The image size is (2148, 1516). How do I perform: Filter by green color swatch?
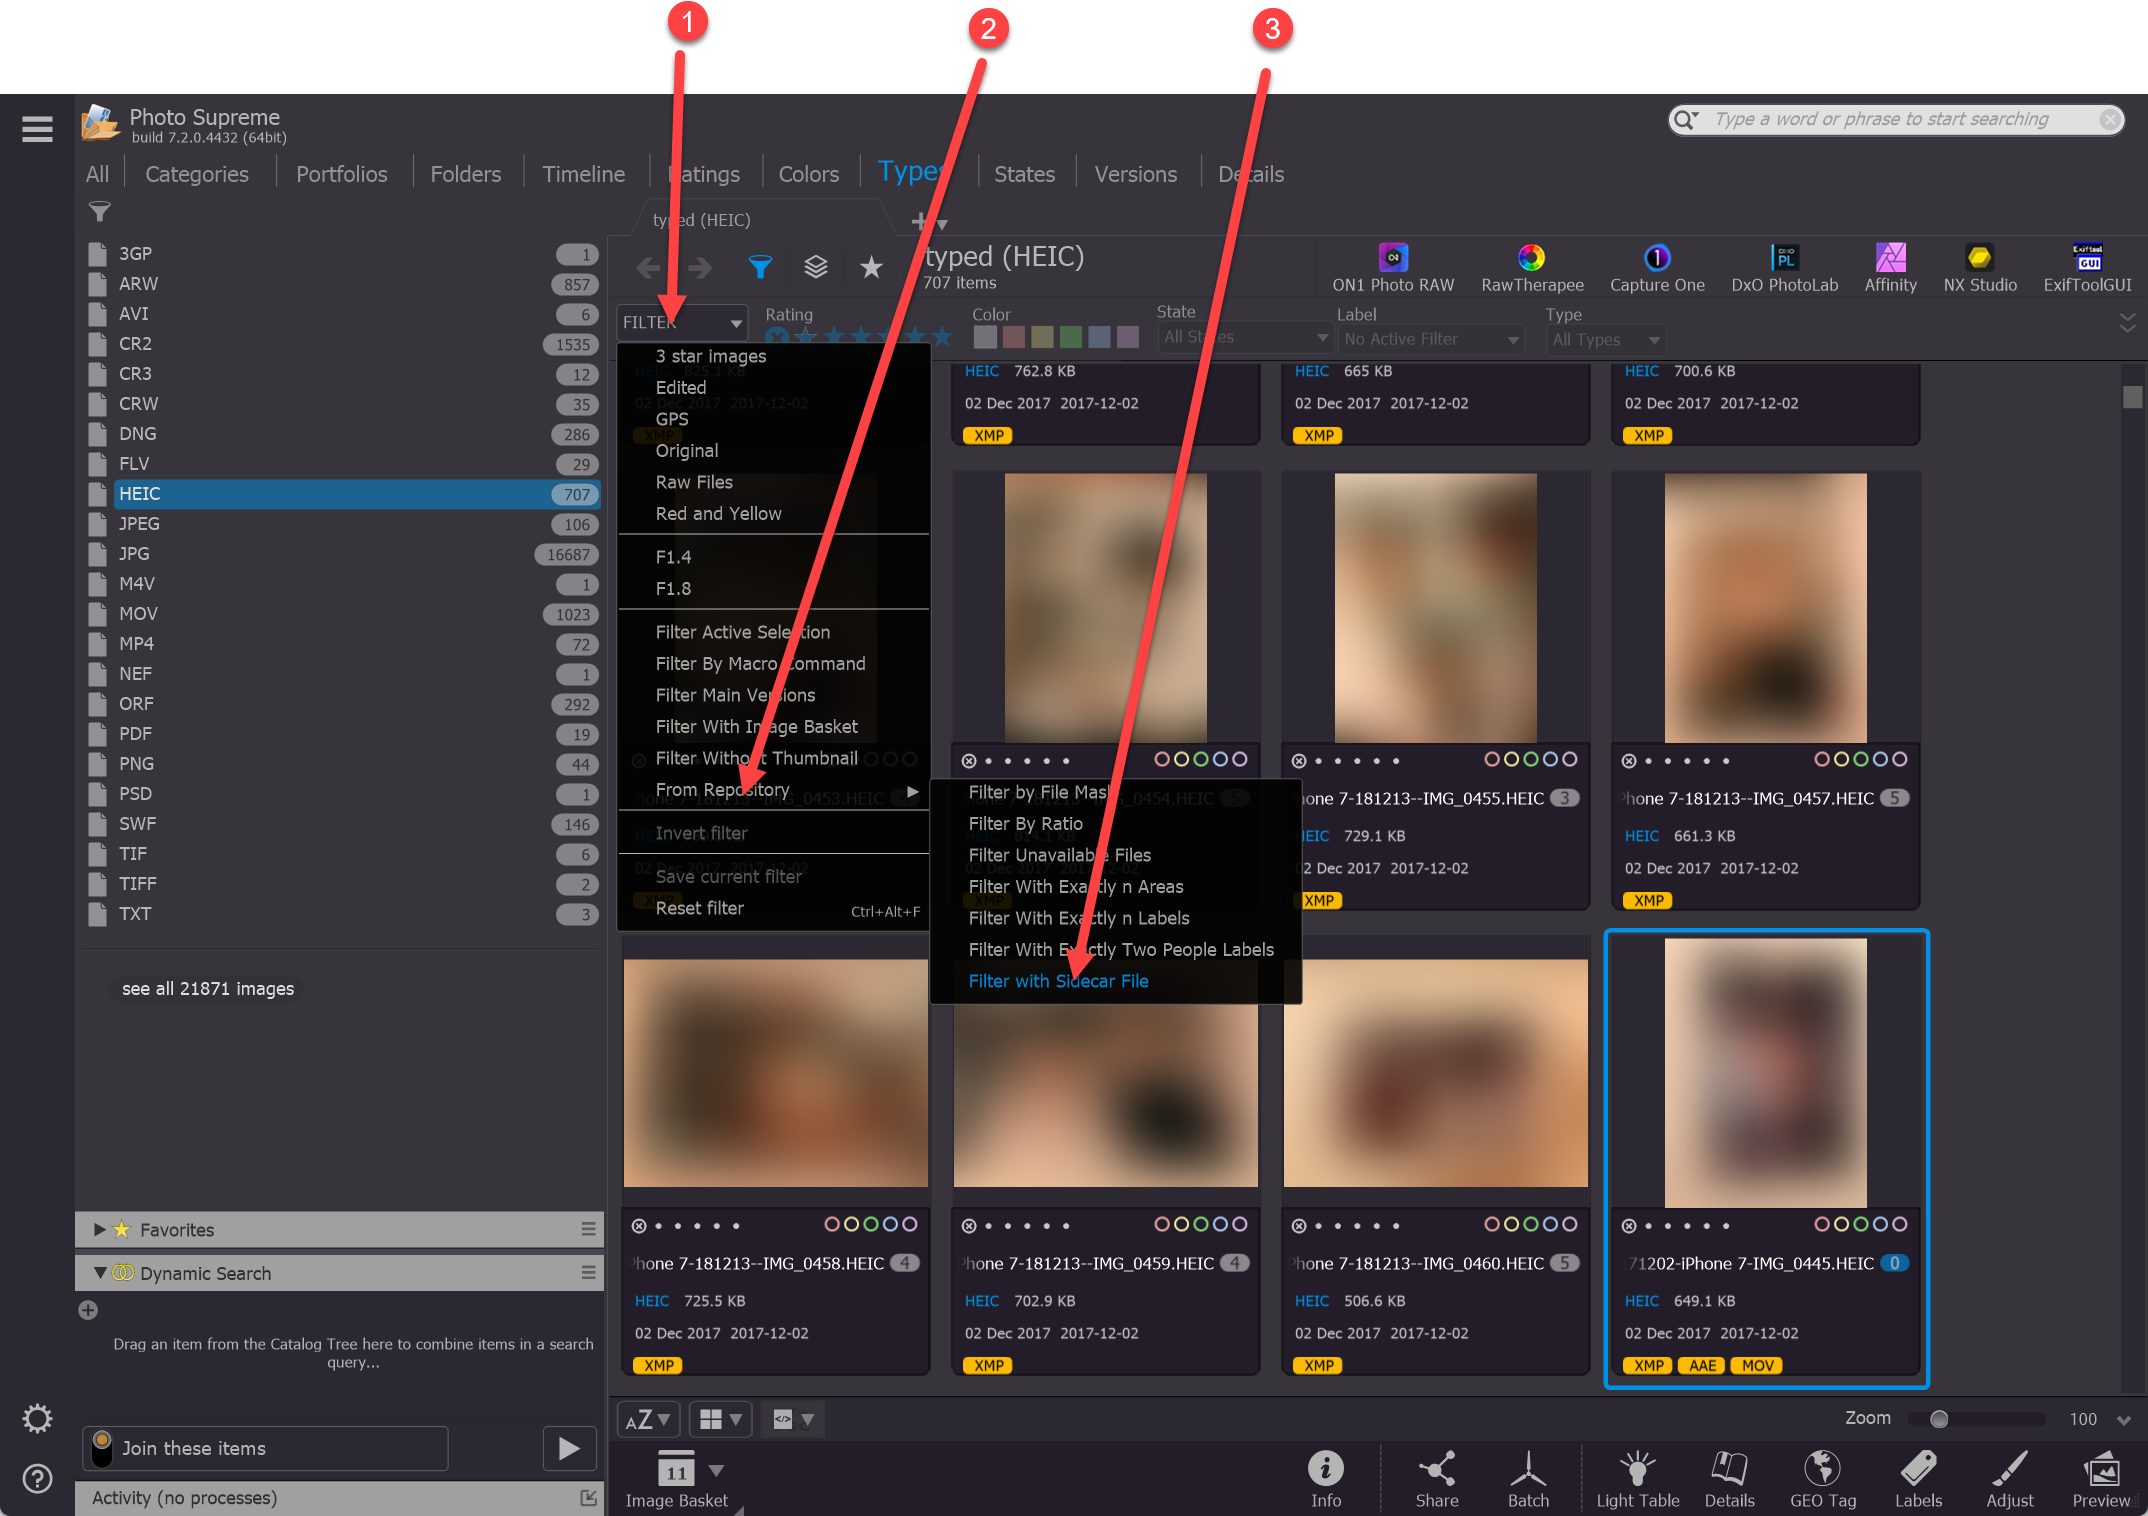1071,337
